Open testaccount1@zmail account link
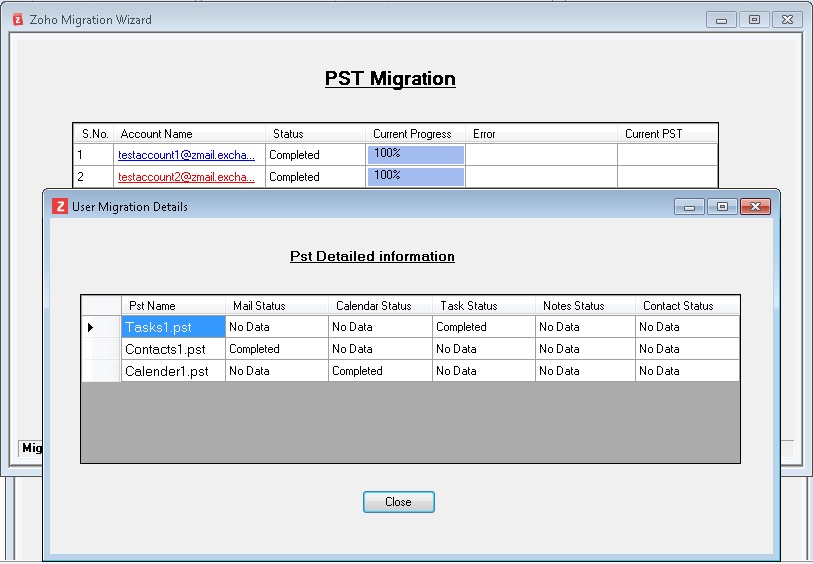The image size is (813, 564). 186,155
